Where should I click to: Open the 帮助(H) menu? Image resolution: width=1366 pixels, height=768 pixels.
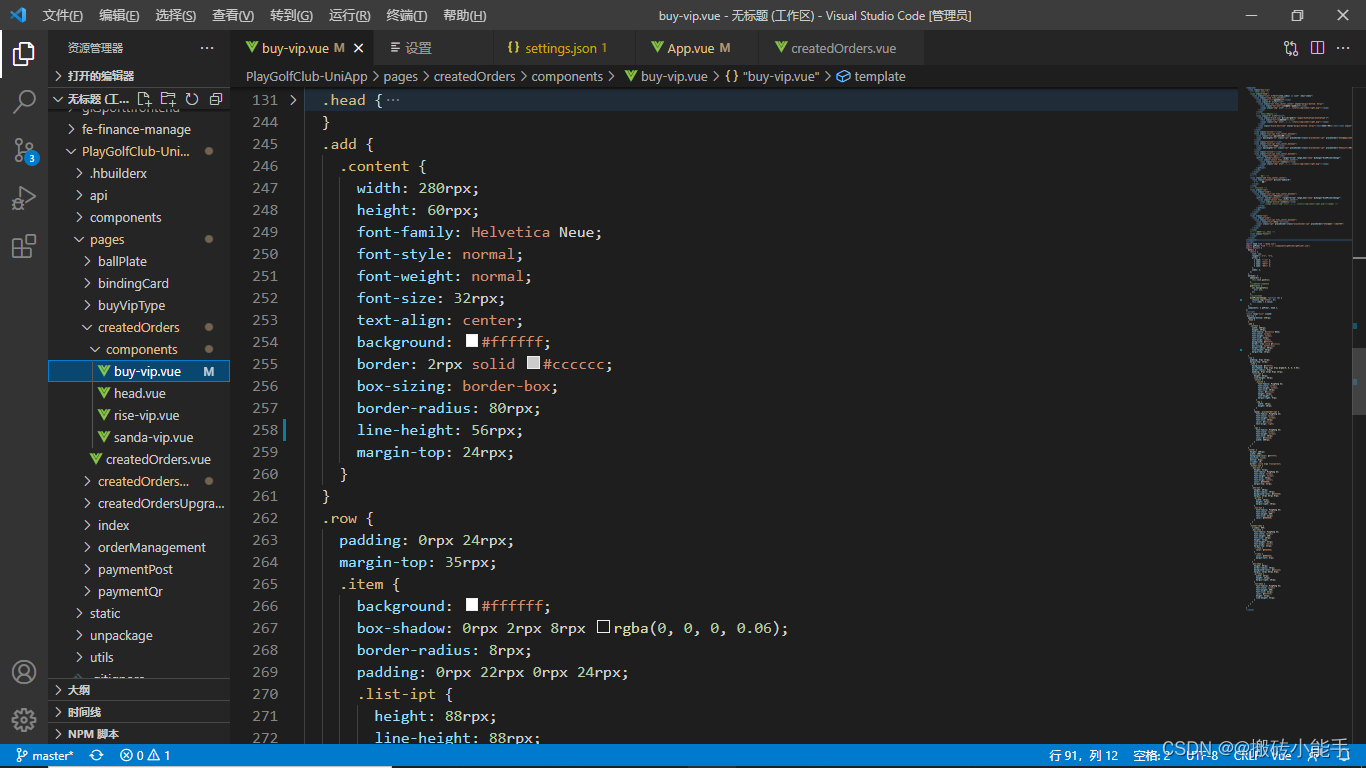464,15
